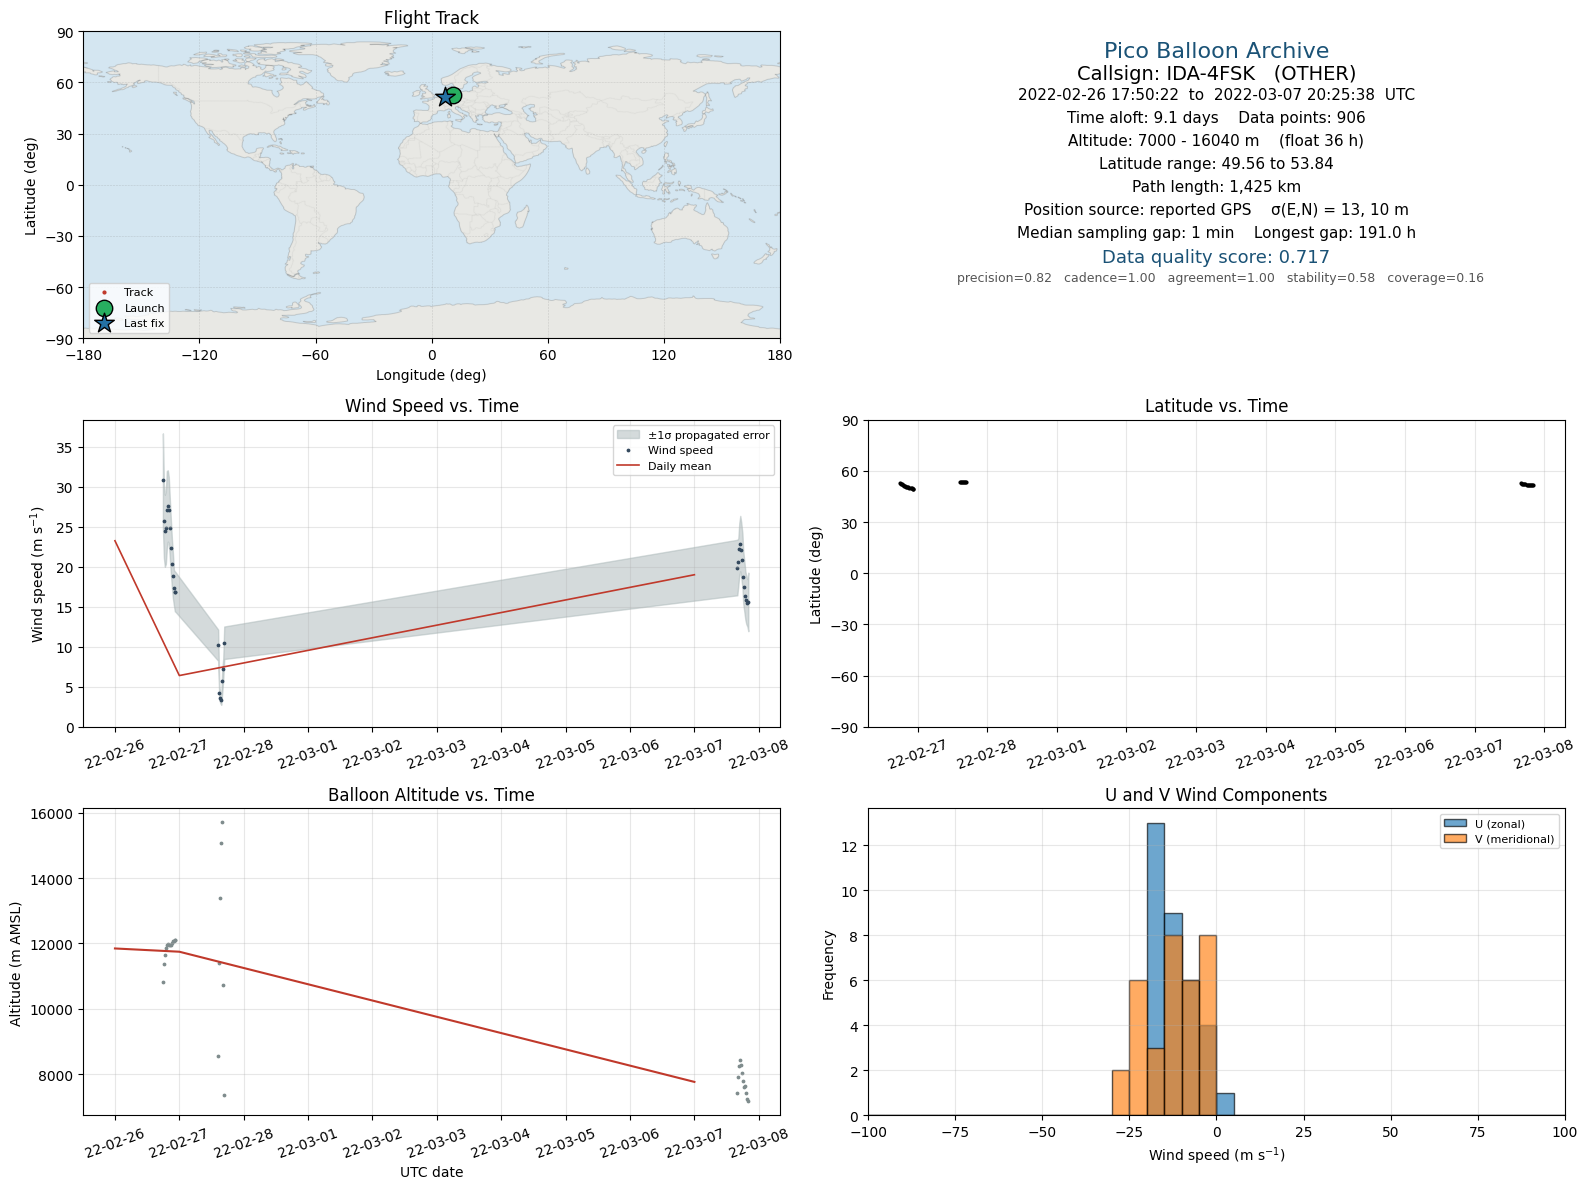This screenshot has width=1587, height=1189.
Task: Click the green Launch marker in the map legend
Action: [104, 308]
